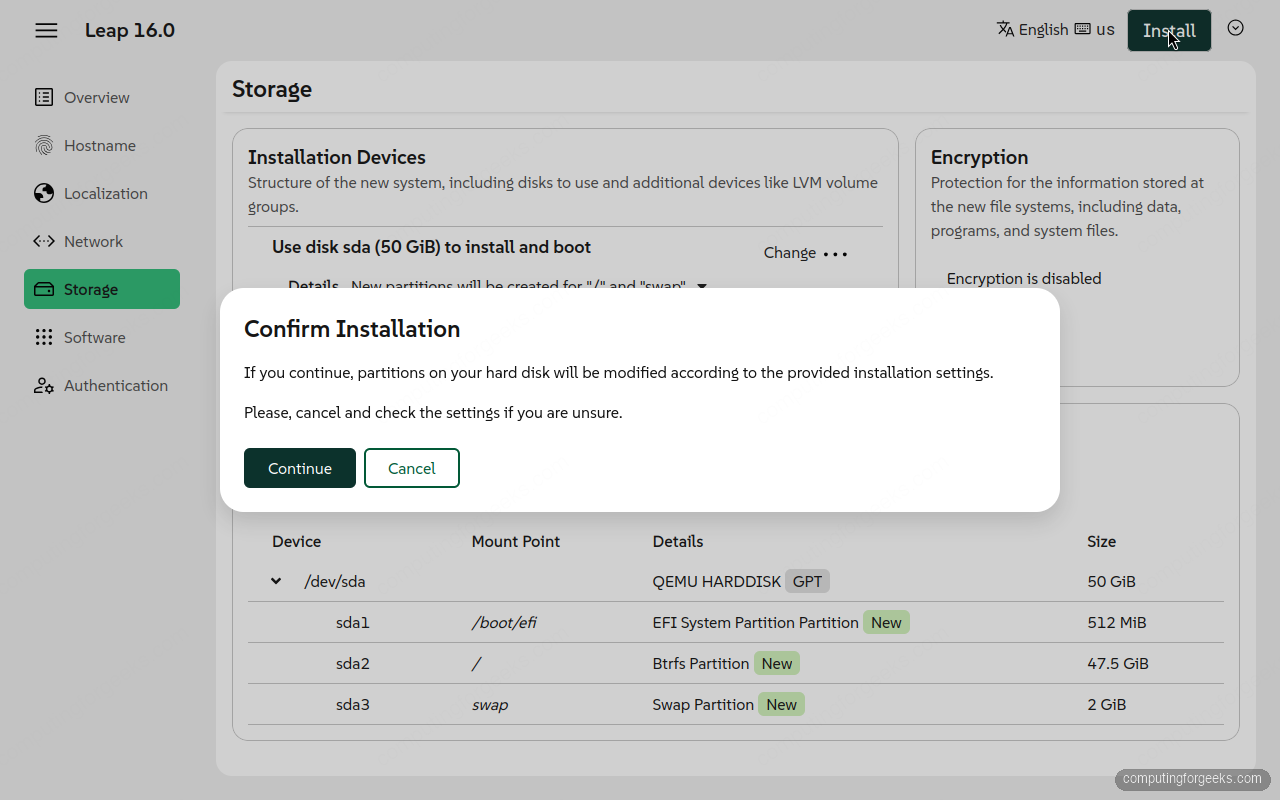Click the keyboard layout icon

pyautogui.click(x=1082, y=29)
